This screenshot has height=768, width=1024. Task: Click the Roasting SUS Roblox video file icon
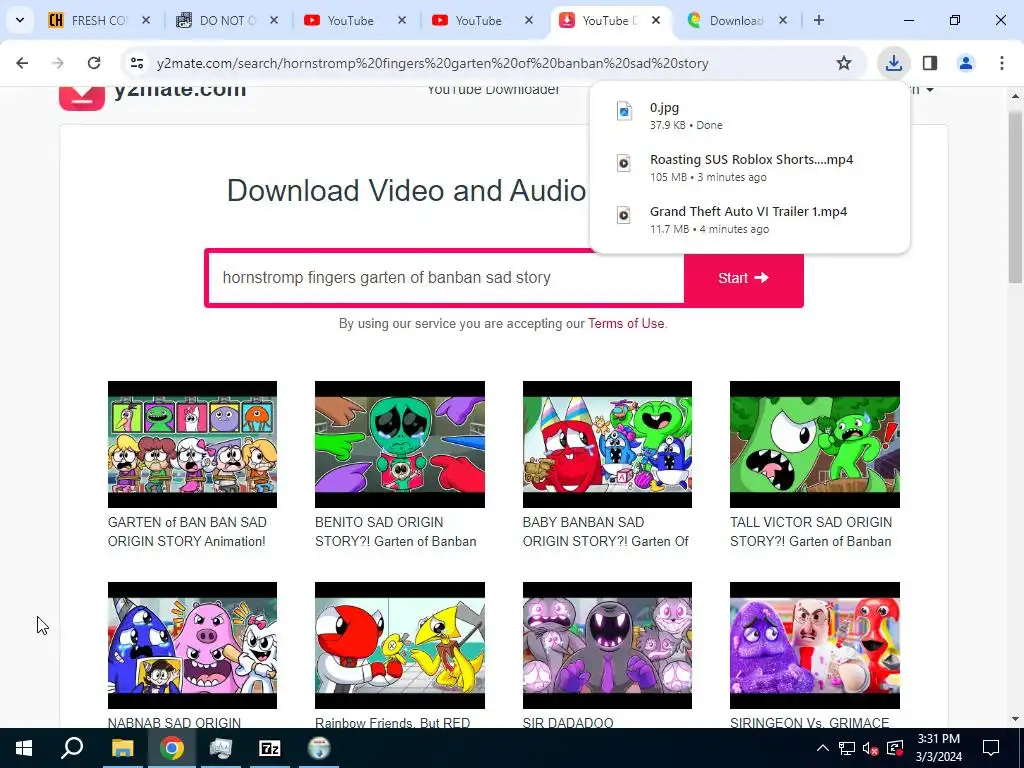624,163
